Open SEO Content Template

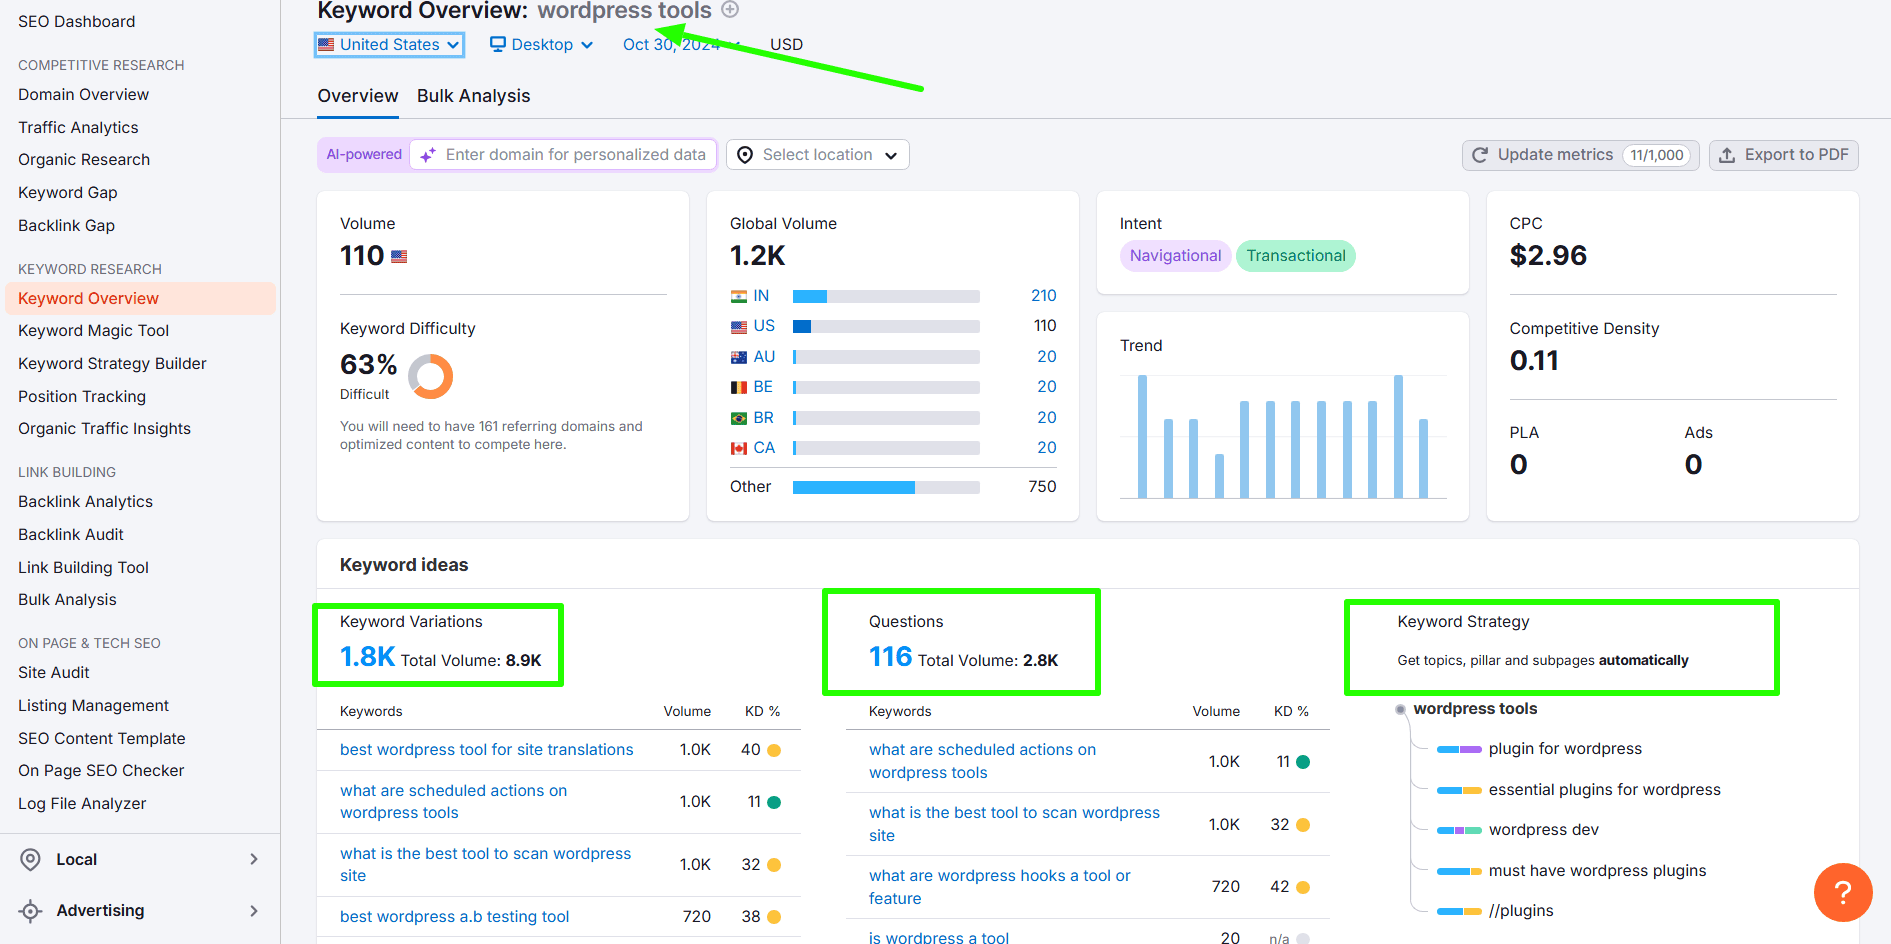coord(102,739)
